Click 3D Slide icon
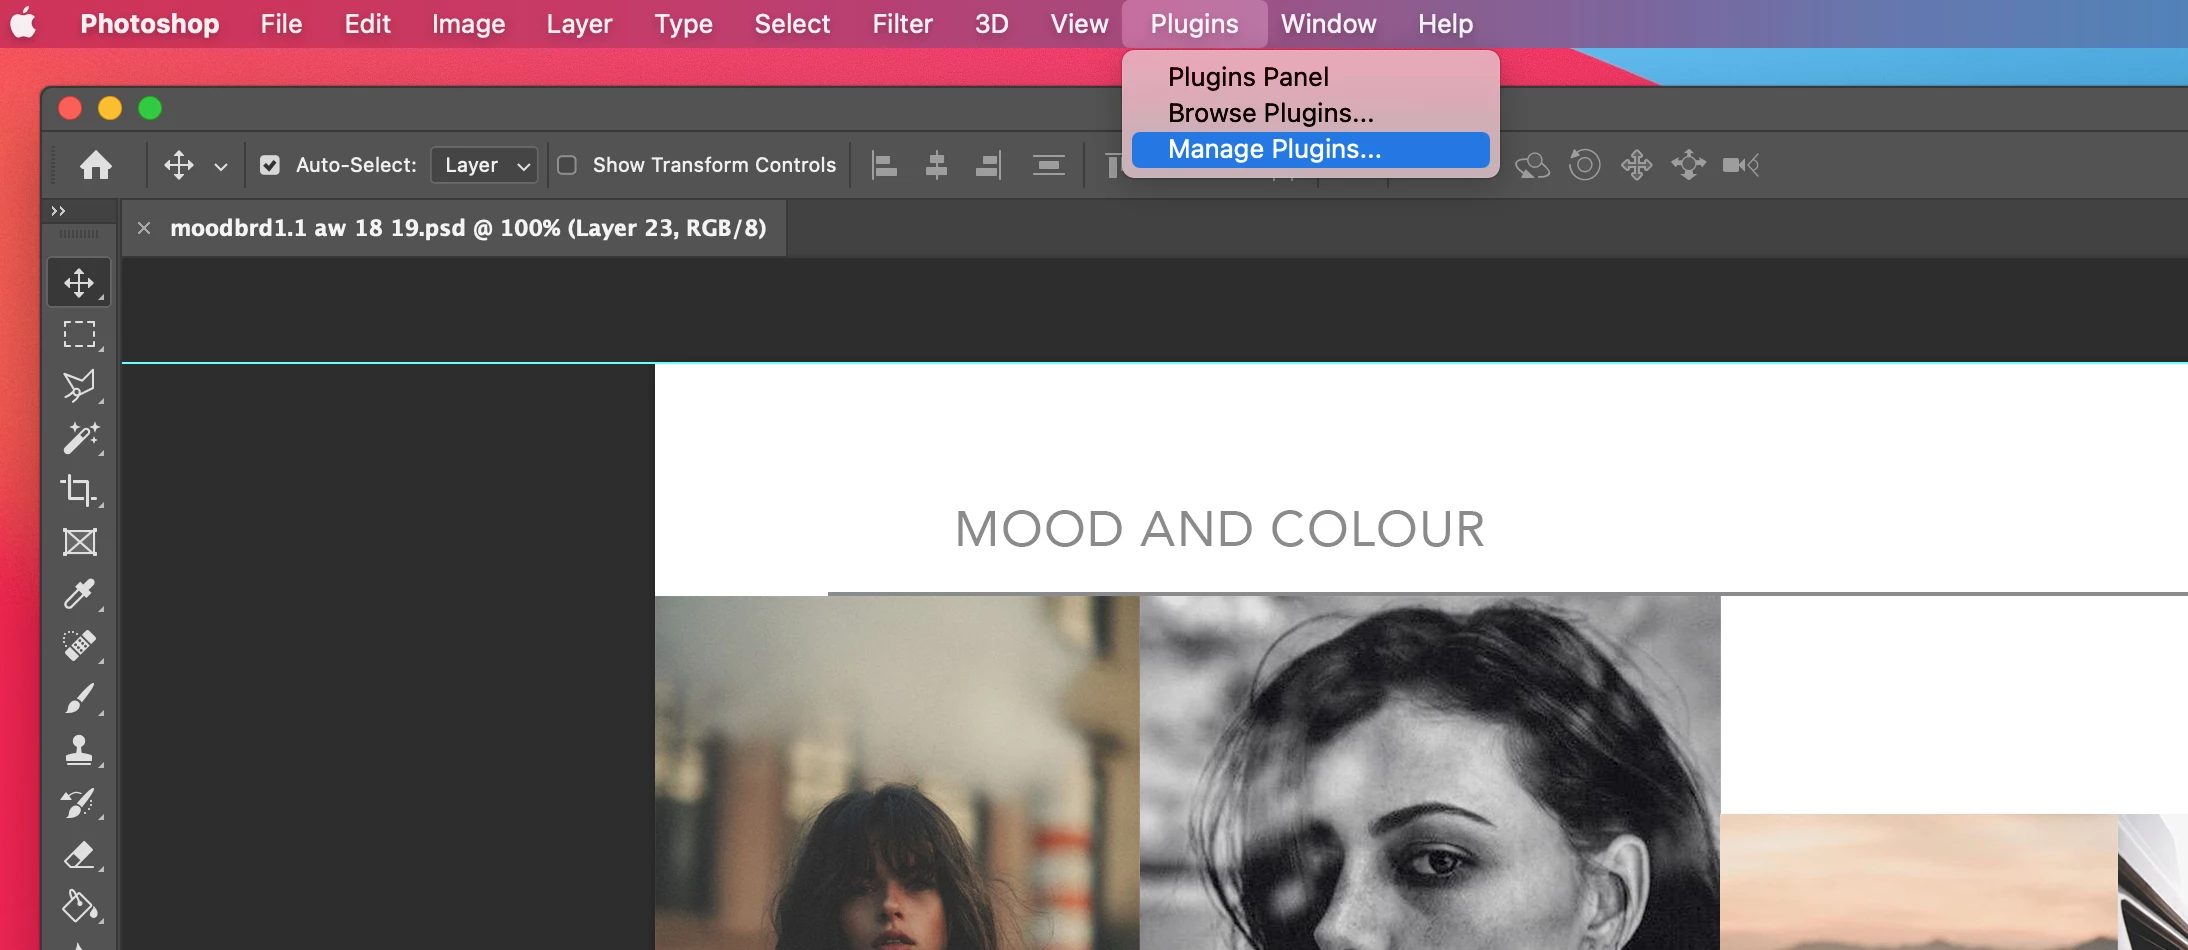Viewport: 2188px width, 950px height. coord(1688,165)
